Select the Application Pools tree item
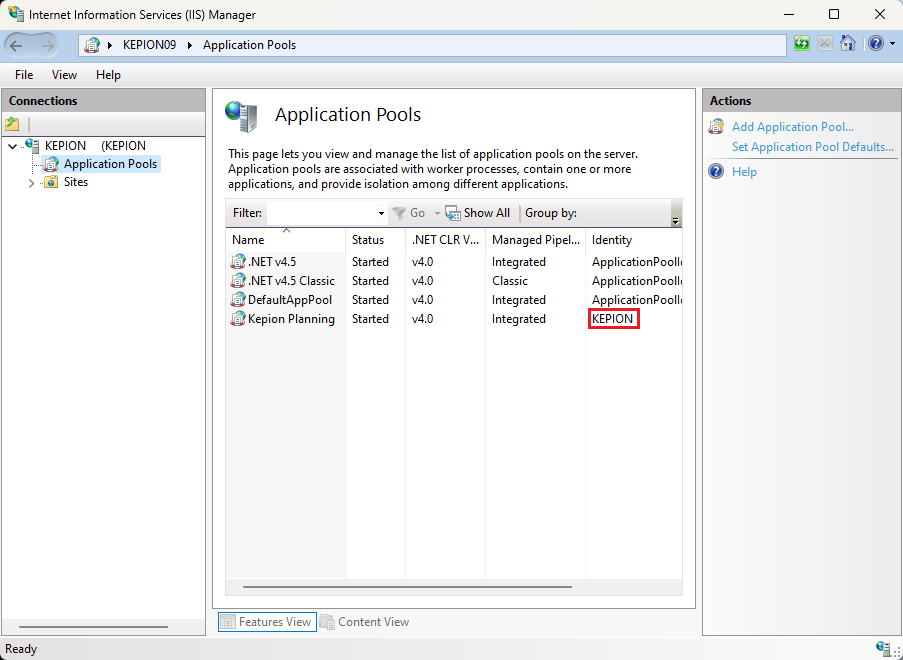This screenshot has width=903, height=660. [110, 164]
